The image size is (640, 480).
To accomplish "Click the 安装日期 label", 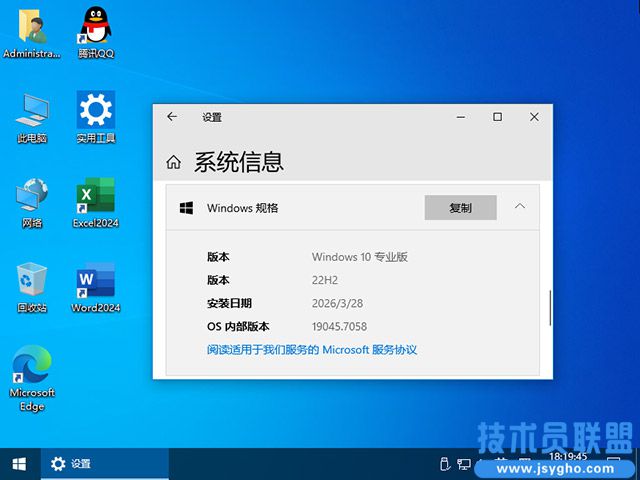I will [229, 303].
